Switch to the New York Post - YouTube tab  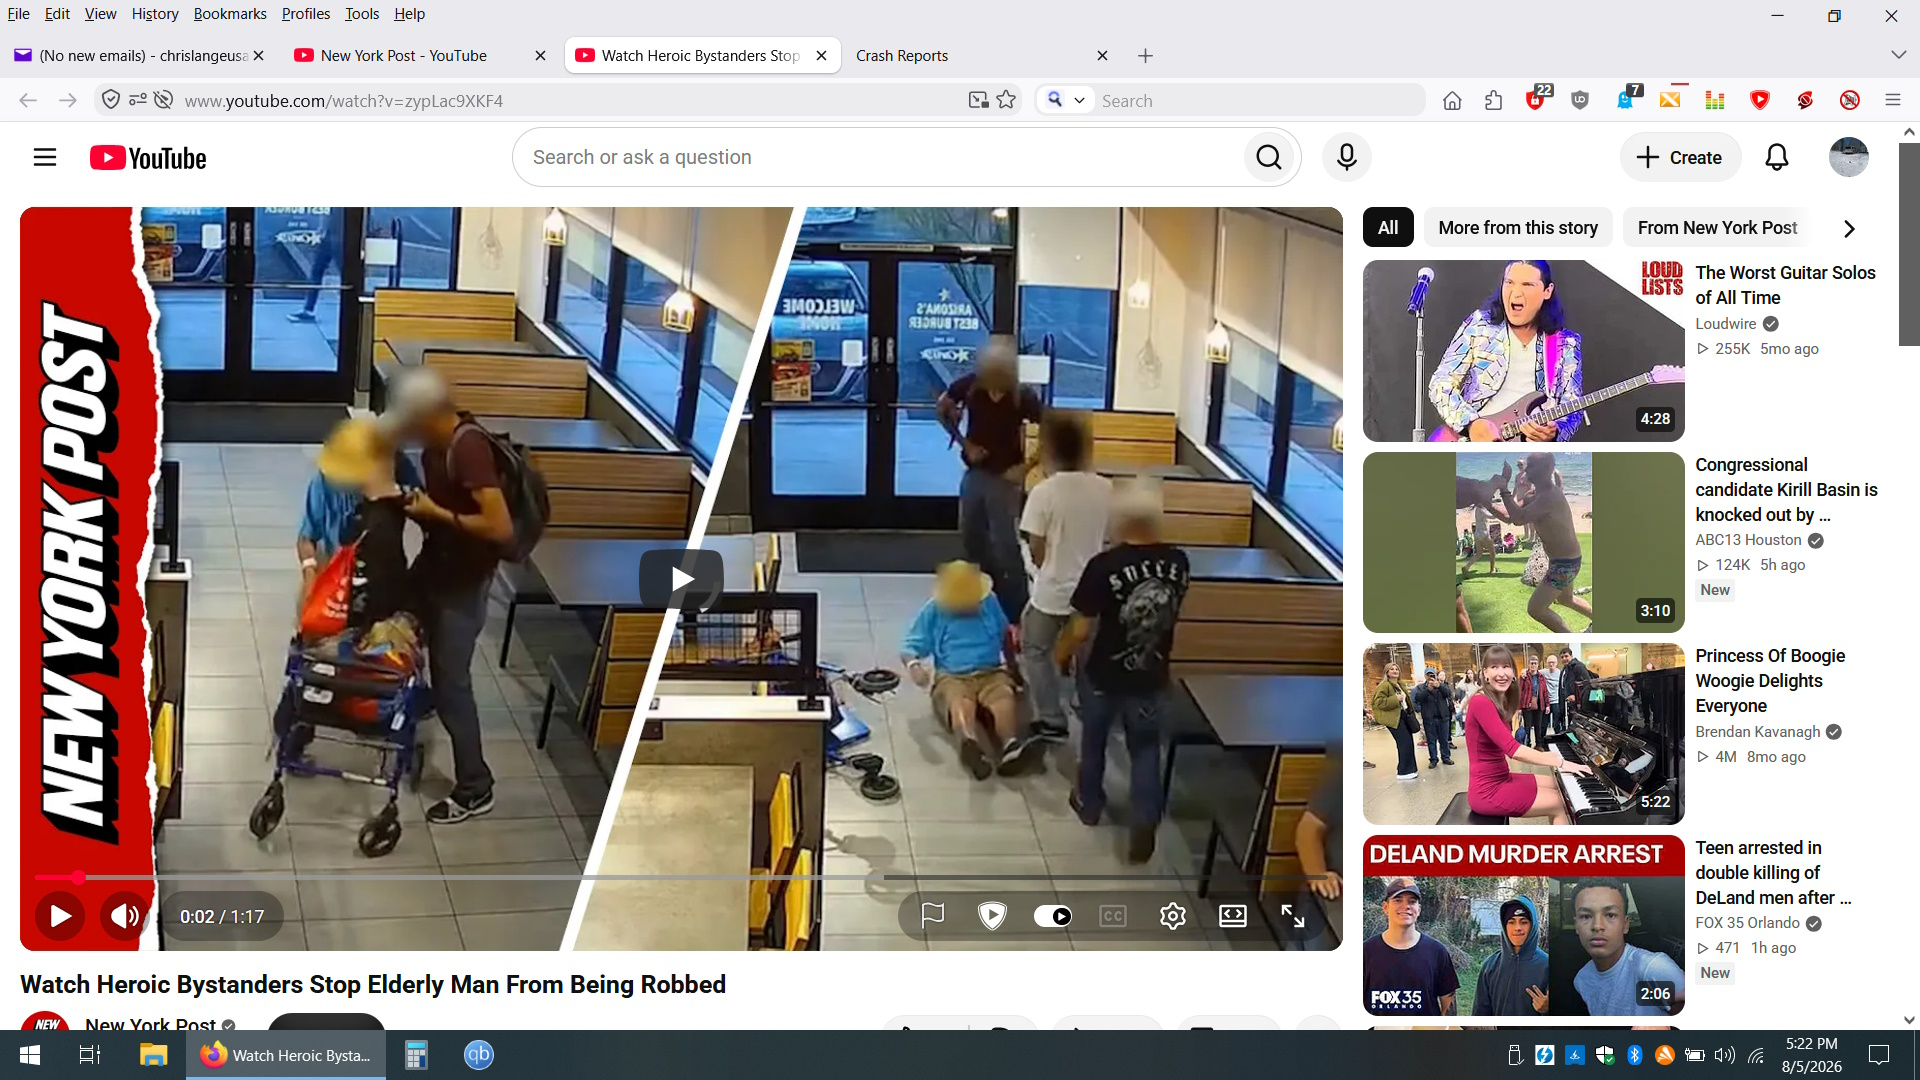404,56
